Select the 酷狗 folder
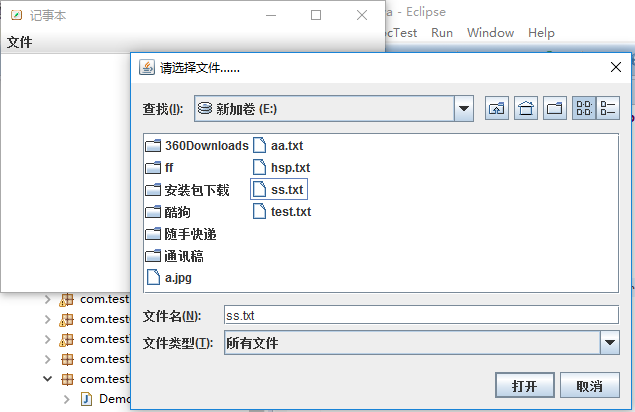Viewport: 635px width, 412px height. click(x=168, y=212)
